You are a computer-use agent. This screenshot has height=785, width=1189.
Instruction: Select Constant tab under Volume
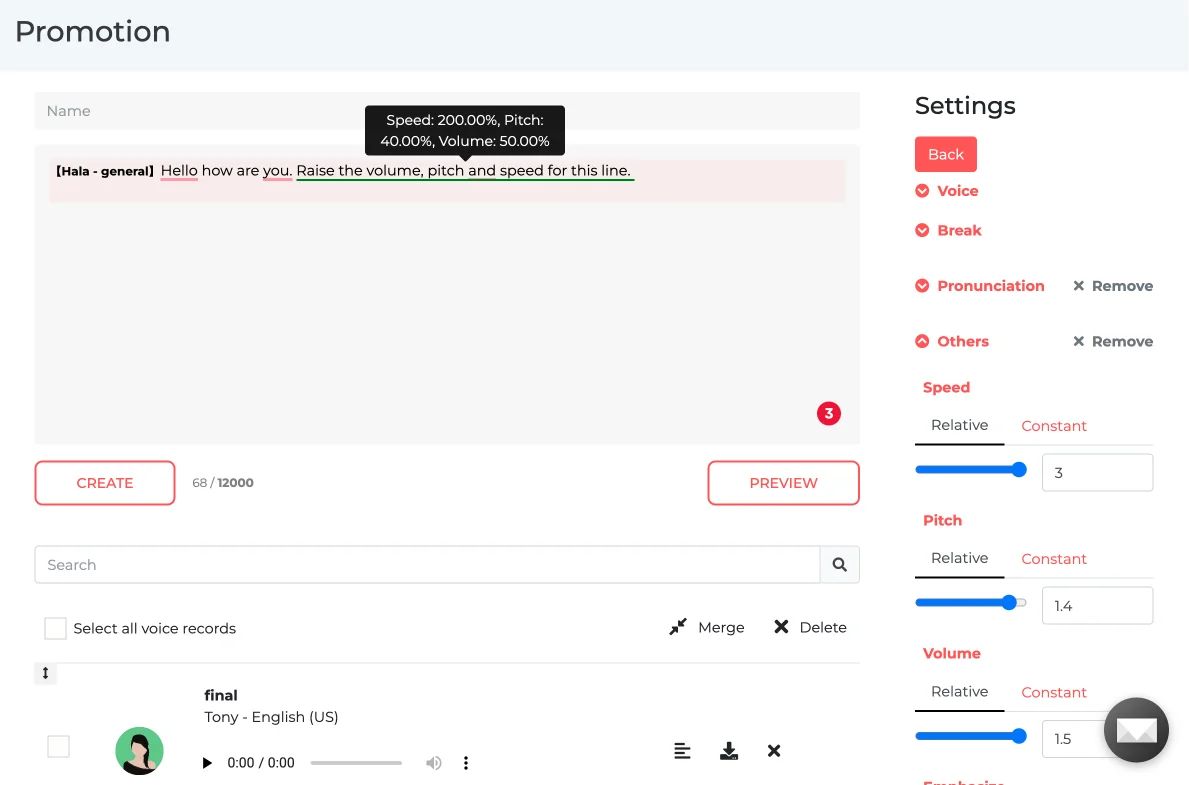(1054, 692)
